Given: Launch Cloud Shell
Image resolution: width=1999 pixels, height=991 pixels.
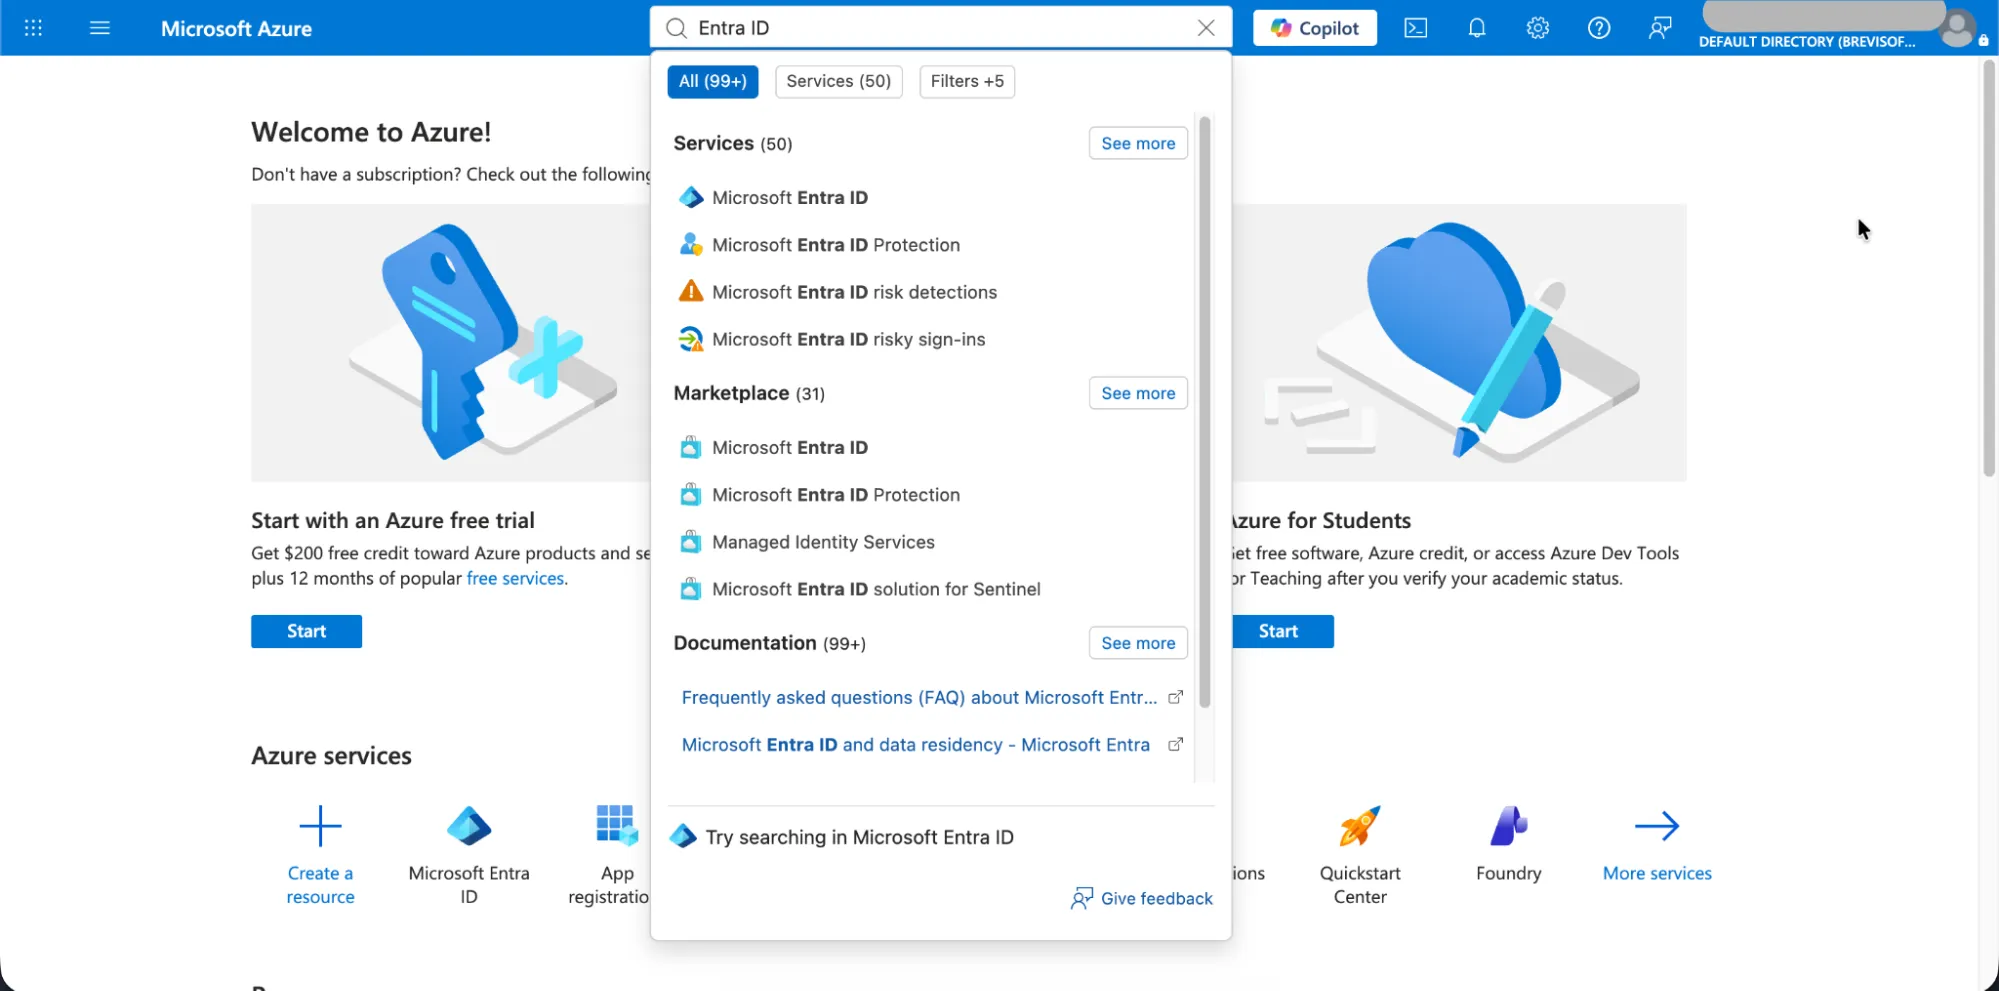Looking at the screenshot, I should [x=1416, y=28].
